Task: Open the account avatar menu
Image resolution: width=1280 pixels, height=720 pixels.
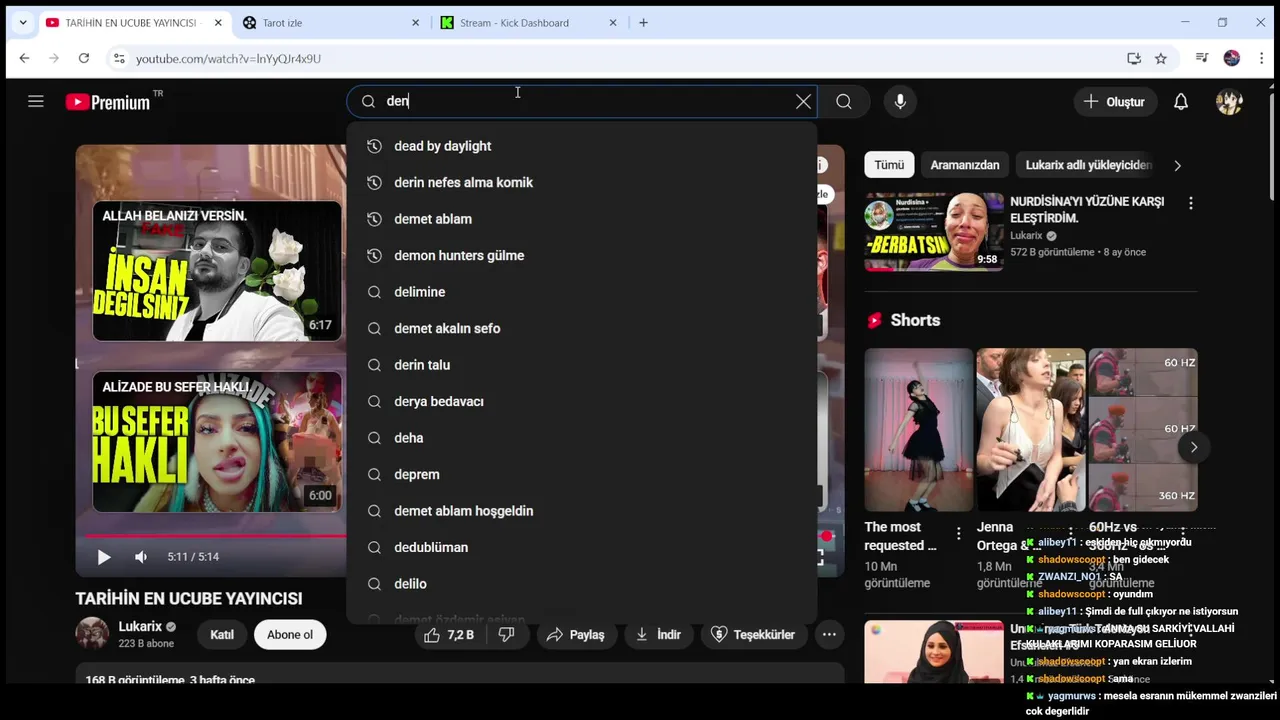Action: (x=1229, y=101)
